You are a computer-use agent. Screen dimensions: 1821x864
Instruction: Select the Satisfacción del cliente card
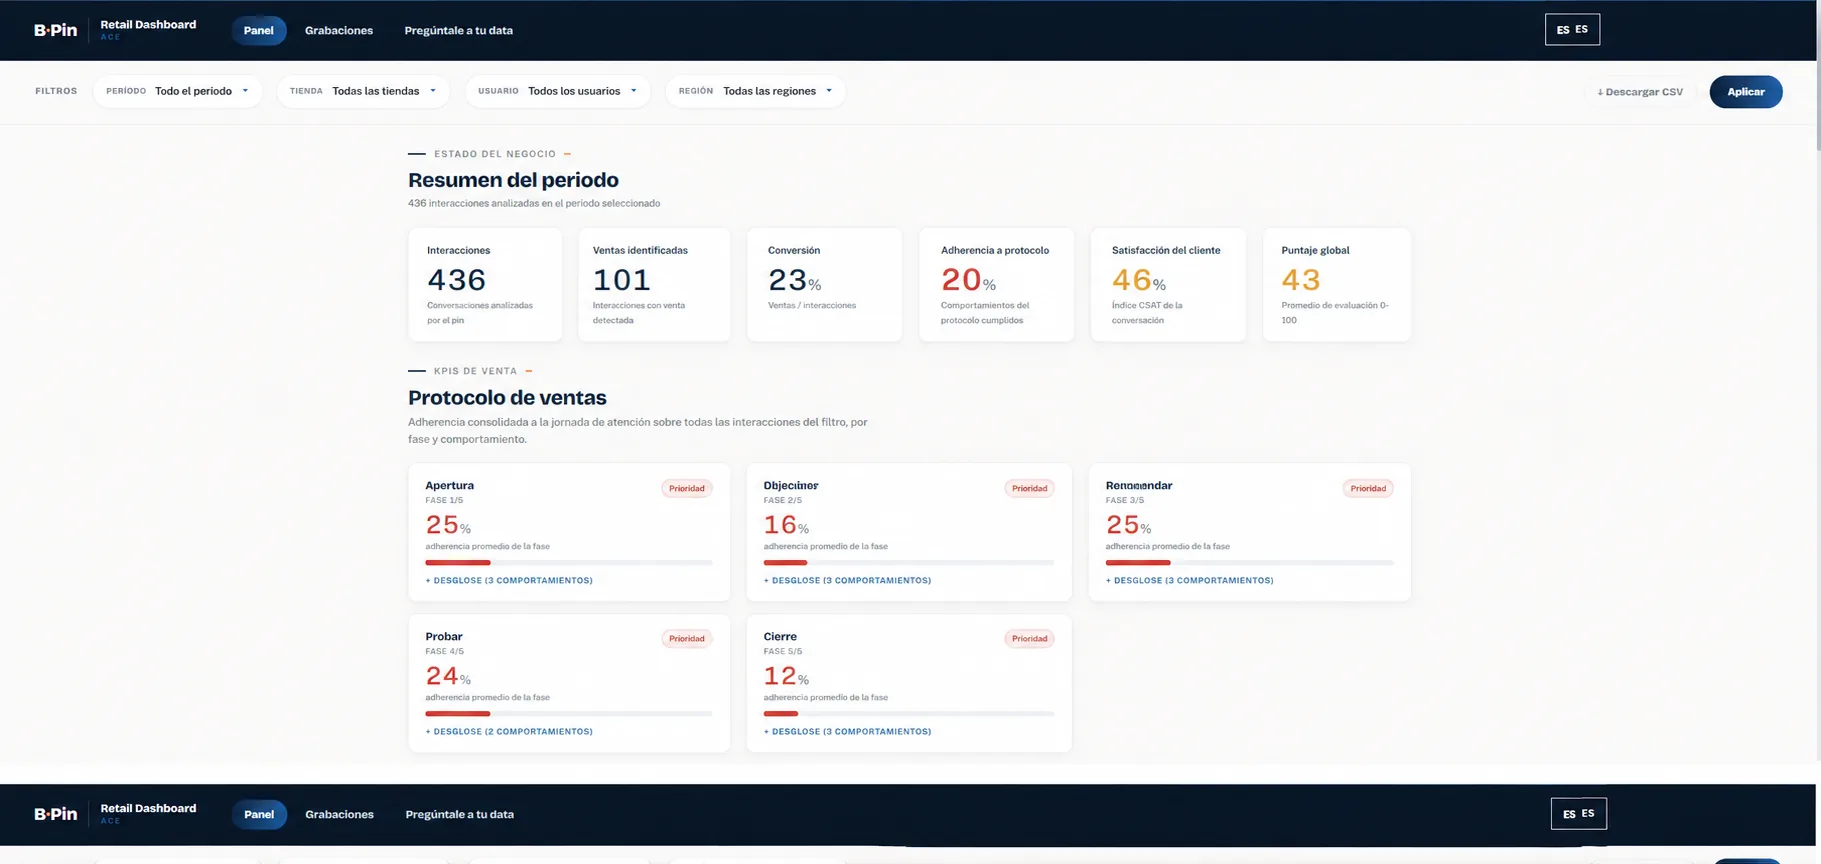pyautogui.click(x=1168, y=285)
